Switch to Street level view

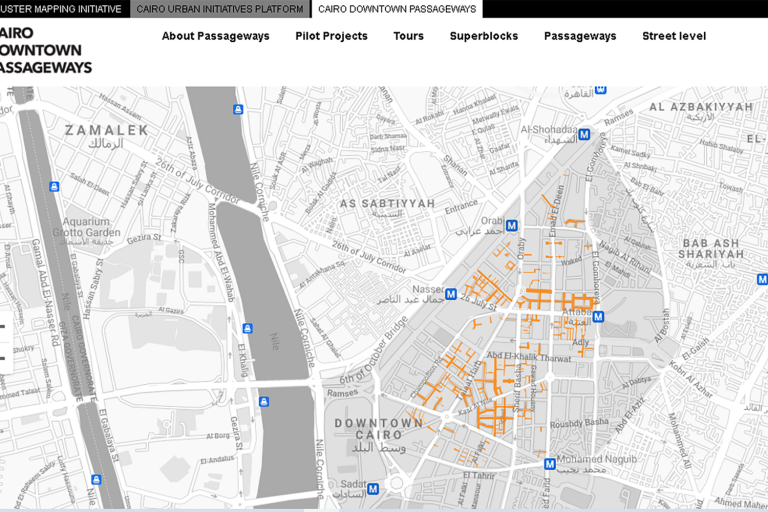[673, 36]
